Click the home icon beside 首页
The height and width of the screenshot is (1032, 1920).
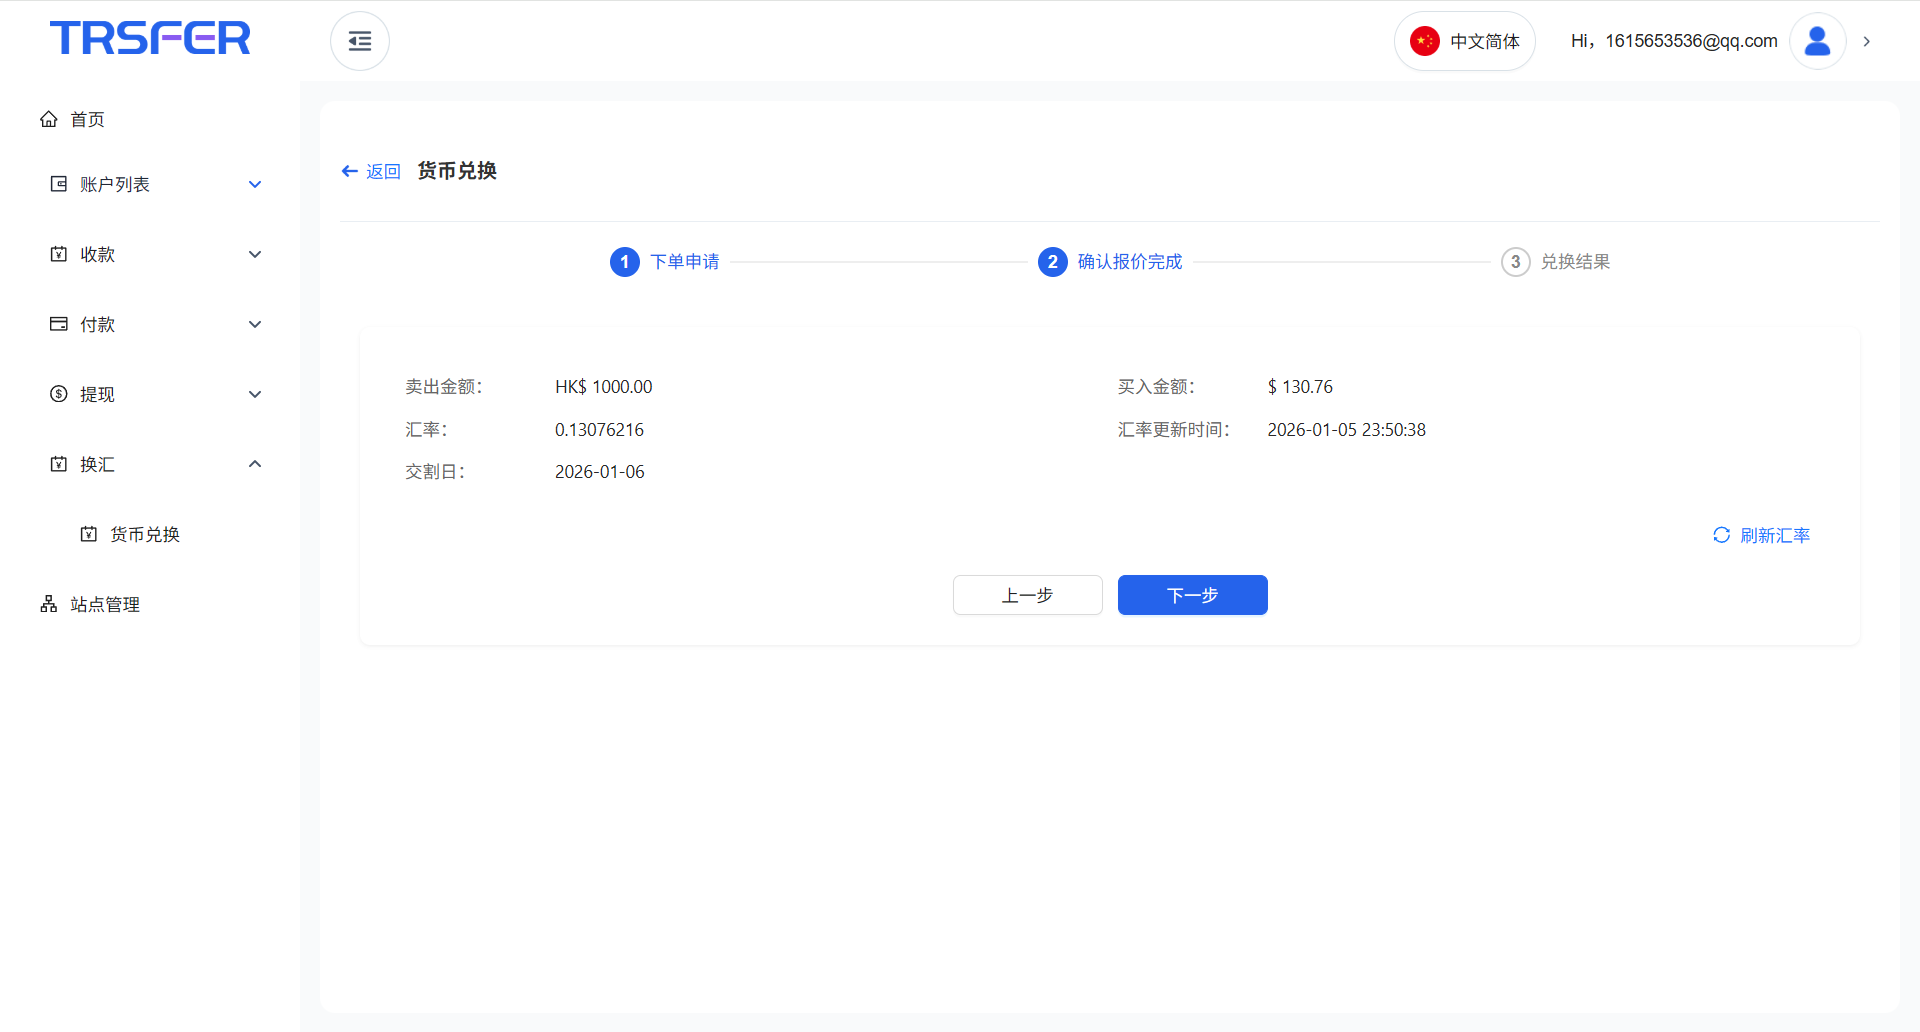click(x=49, y=119)
